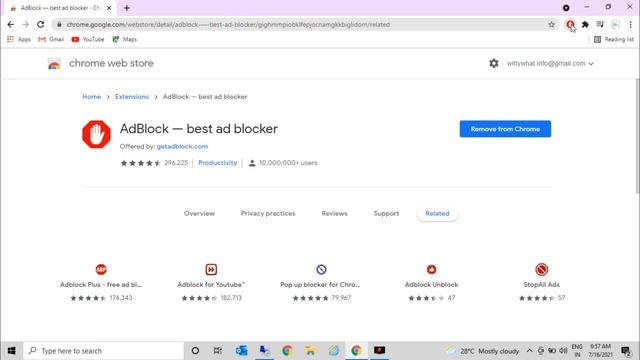This screenshot has height=360, width=640.
Task: Open Outlook from the taskbar
Action: click(x=241, y=351)
